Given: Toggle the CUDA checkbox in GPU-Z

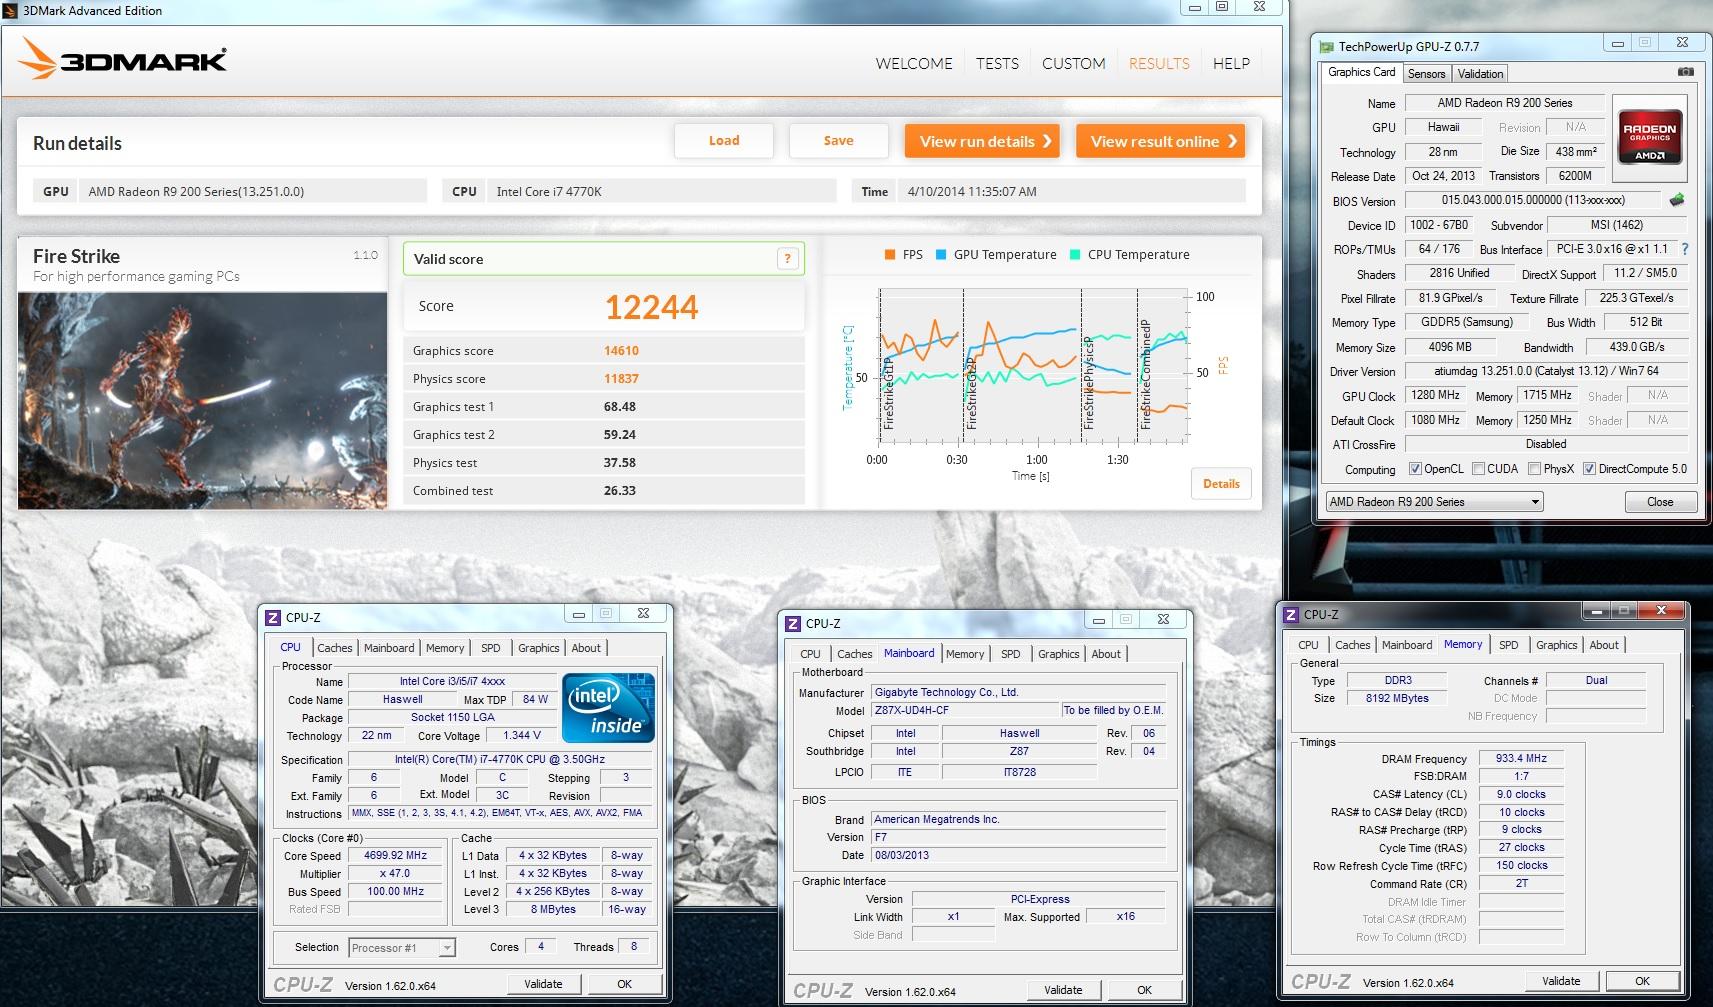Looking at the screenshot, I should [x=1478, y=469].
